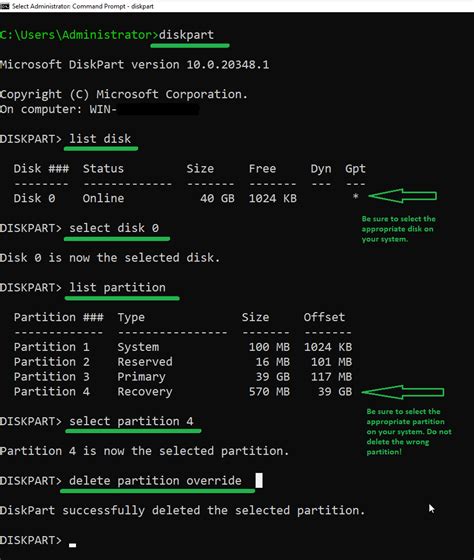This screenshot has width=474, height=560.
Task: Click the Partition 3 Primary row
Action: coord(183,376)
